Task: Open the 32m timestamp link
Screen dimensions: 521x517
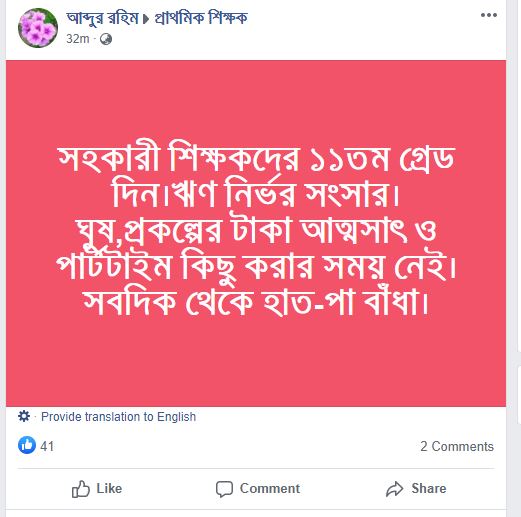Action: click(78, 39)
